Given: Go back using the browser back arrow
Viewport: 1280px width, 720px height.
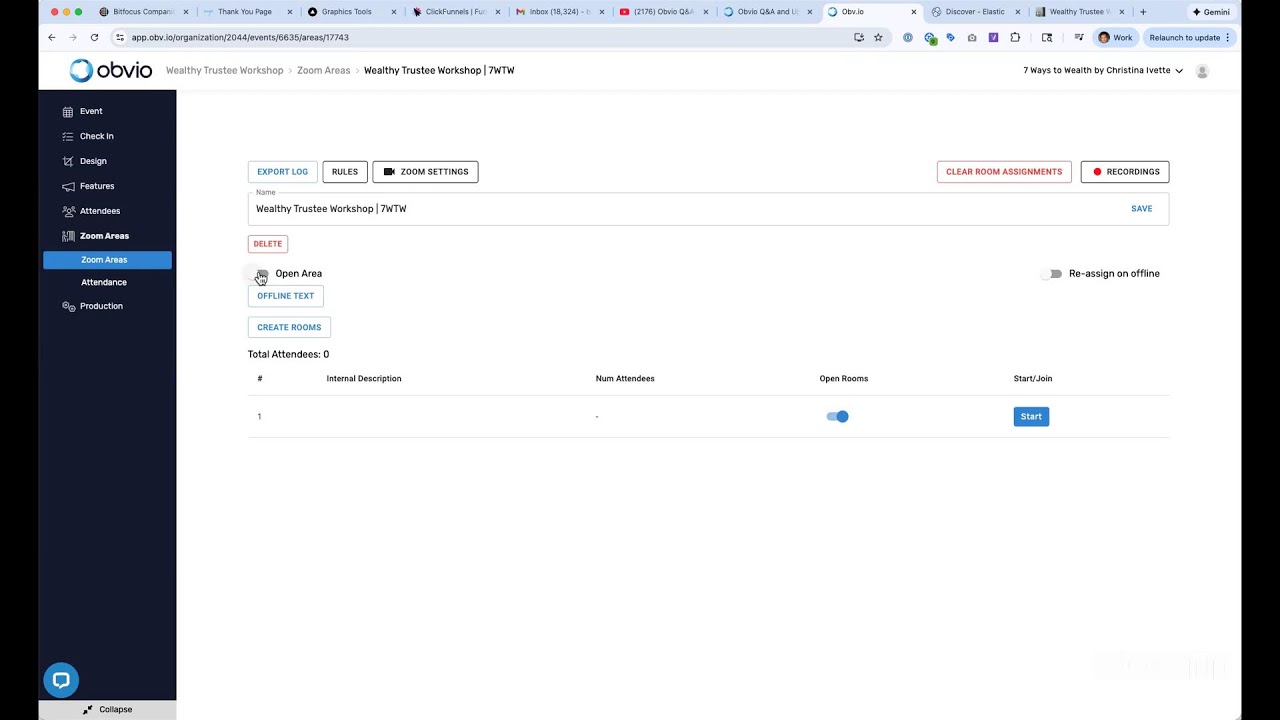Looking at the screenshot, I should [52, 37].
